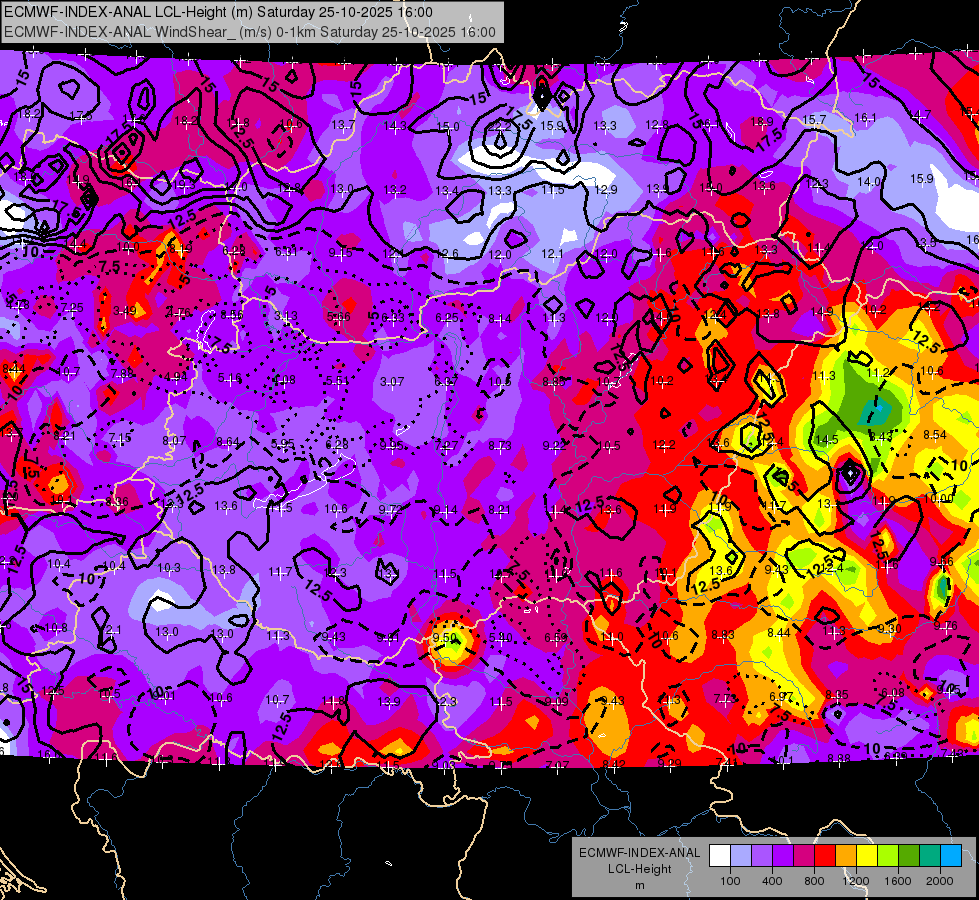Click the 4.08 grid value

tap(284, 380)
